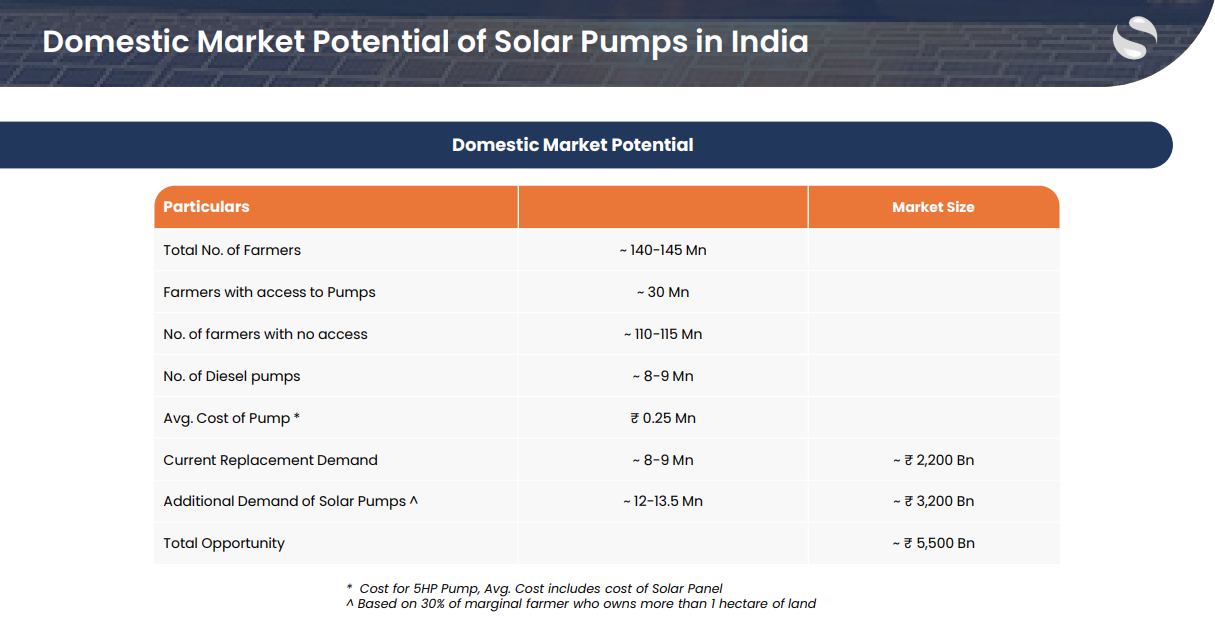Click the 'Total Opportunity' row label
This screenshot has height=621, width=1215.
(x=224, y=543)
